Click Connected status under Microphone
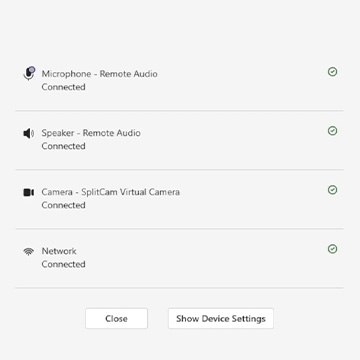The image size is (360, 360). pyautogui.click(x=63, y=87)
